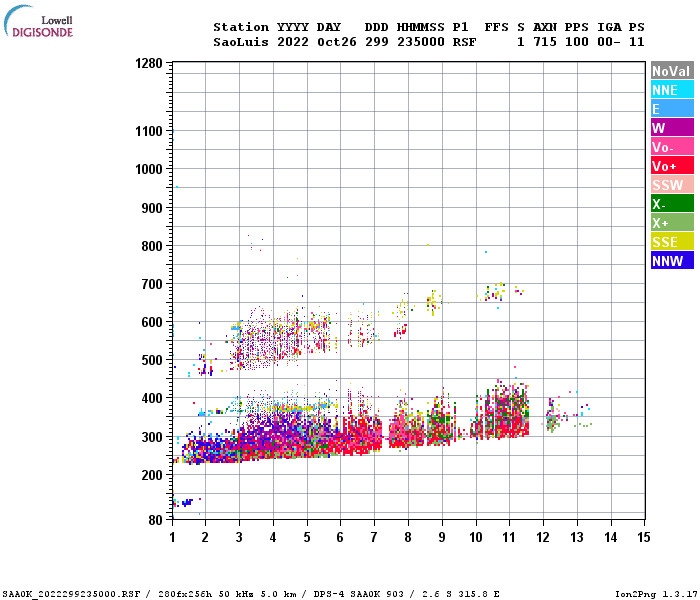Click the Station header label
Screen dimensions: 700x600
(241, 27)
